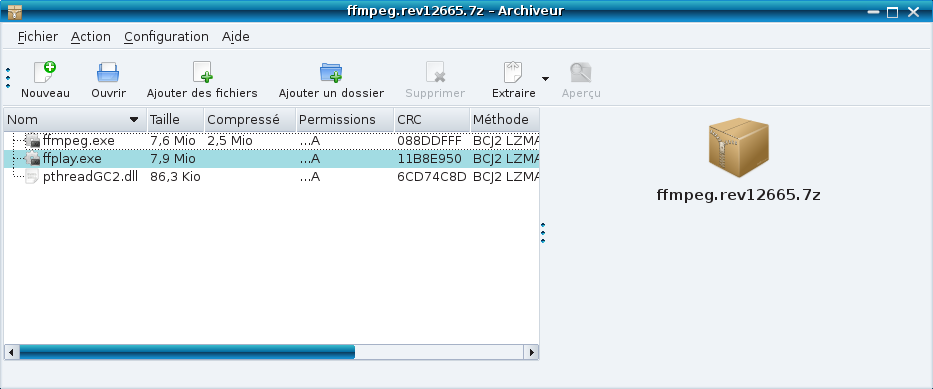Click the ffmpeg.exe file icon
933x389 pixels.
33,141
